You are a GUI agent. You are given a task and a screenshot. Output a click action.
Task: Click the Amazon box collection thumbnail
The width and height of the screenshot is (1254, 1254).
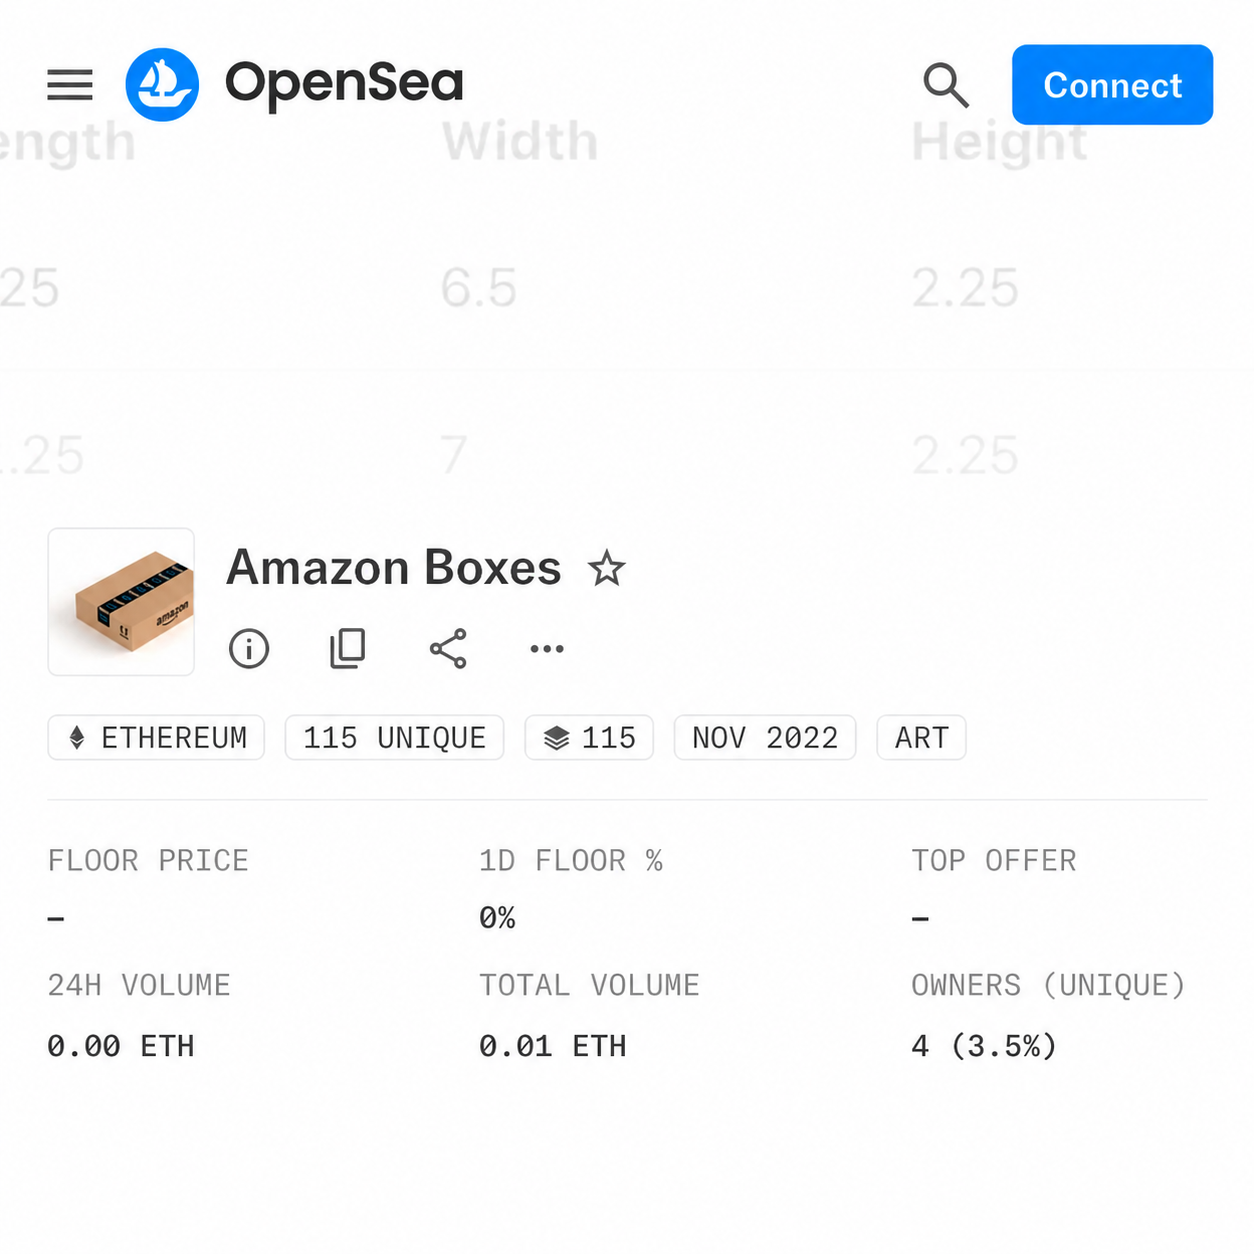point(121,602)
